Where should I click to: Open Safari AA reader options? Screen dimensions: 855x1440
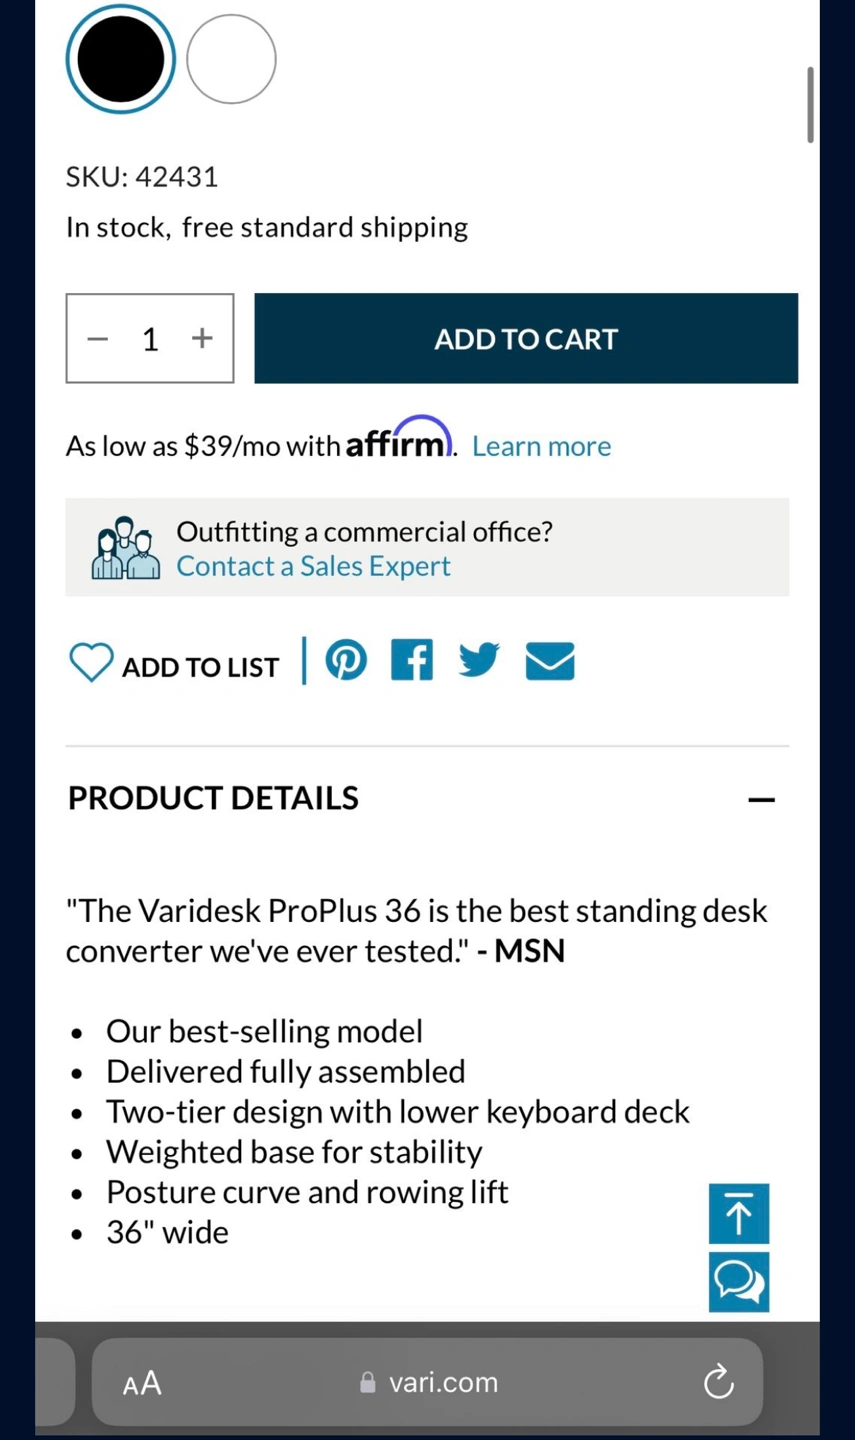(x=142, y=1383)
